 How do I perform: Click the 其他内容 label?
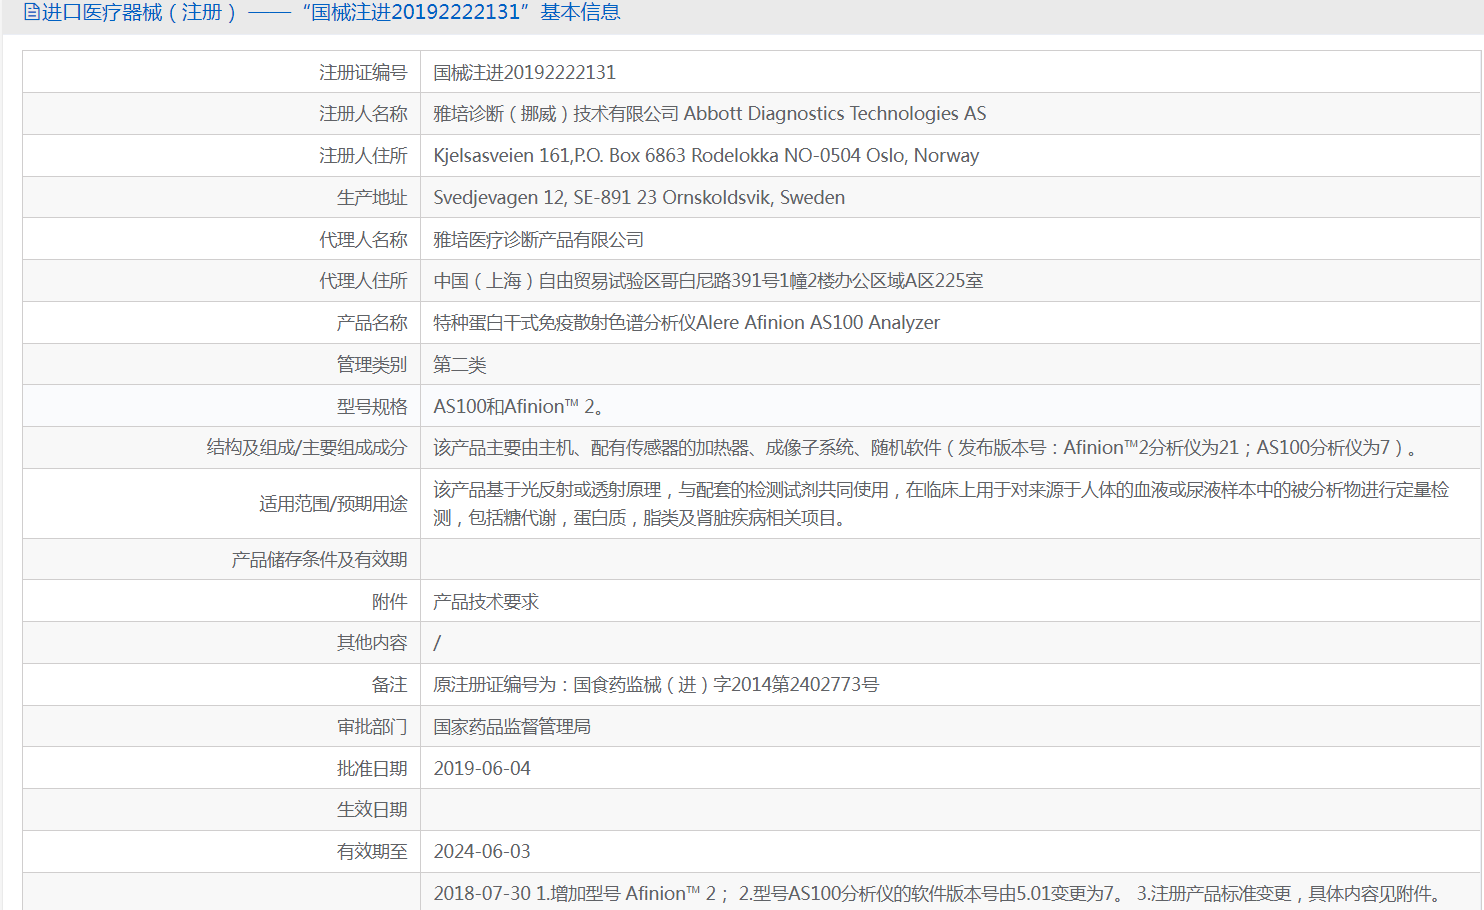pos(372,643)
